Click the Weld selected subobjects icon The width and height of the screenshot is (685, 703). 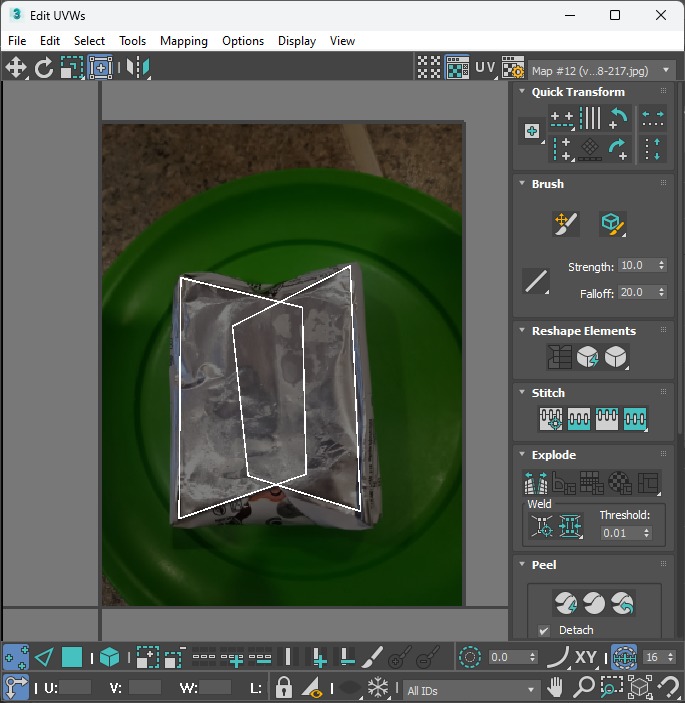pyautogui.click(x=570, y=525)
